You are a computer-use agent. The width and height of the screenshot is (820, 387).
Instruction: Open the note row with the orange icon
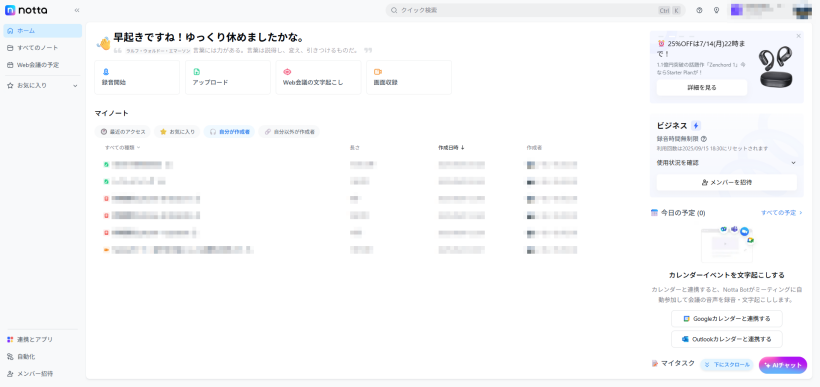click(x=340, y=250)
